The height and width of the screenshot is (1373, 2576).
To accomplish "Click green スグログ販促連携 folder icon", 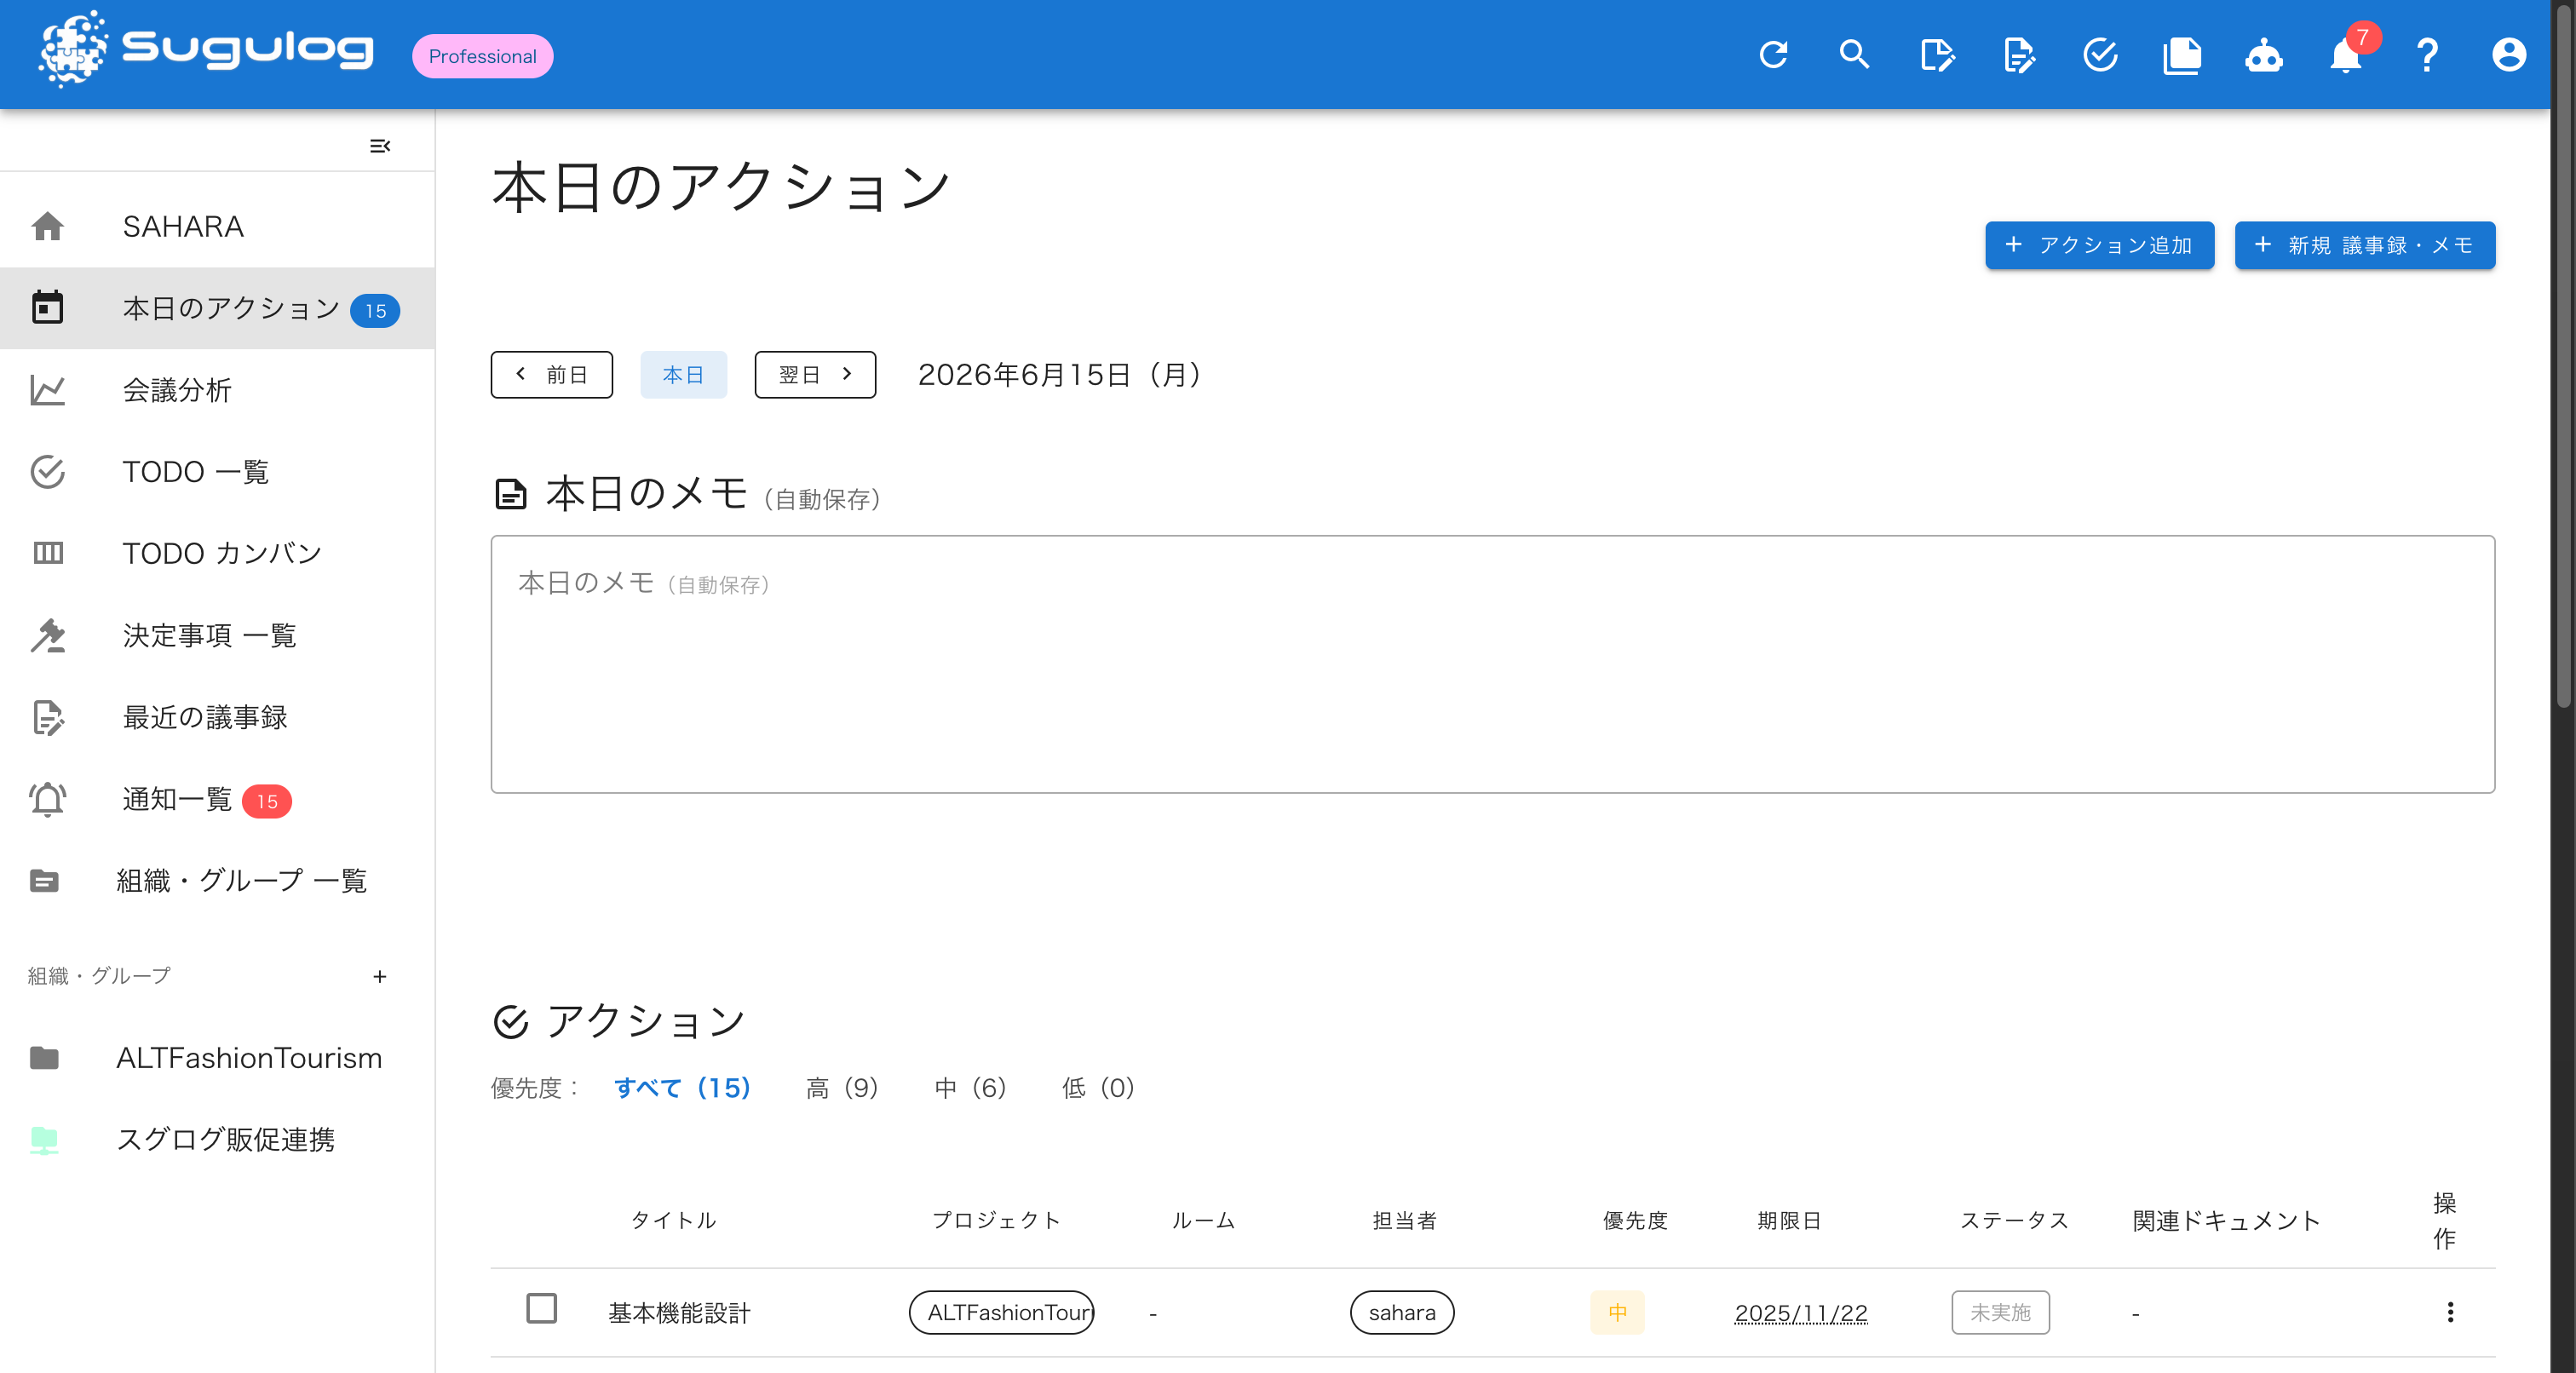I will tap(44, 1140).
